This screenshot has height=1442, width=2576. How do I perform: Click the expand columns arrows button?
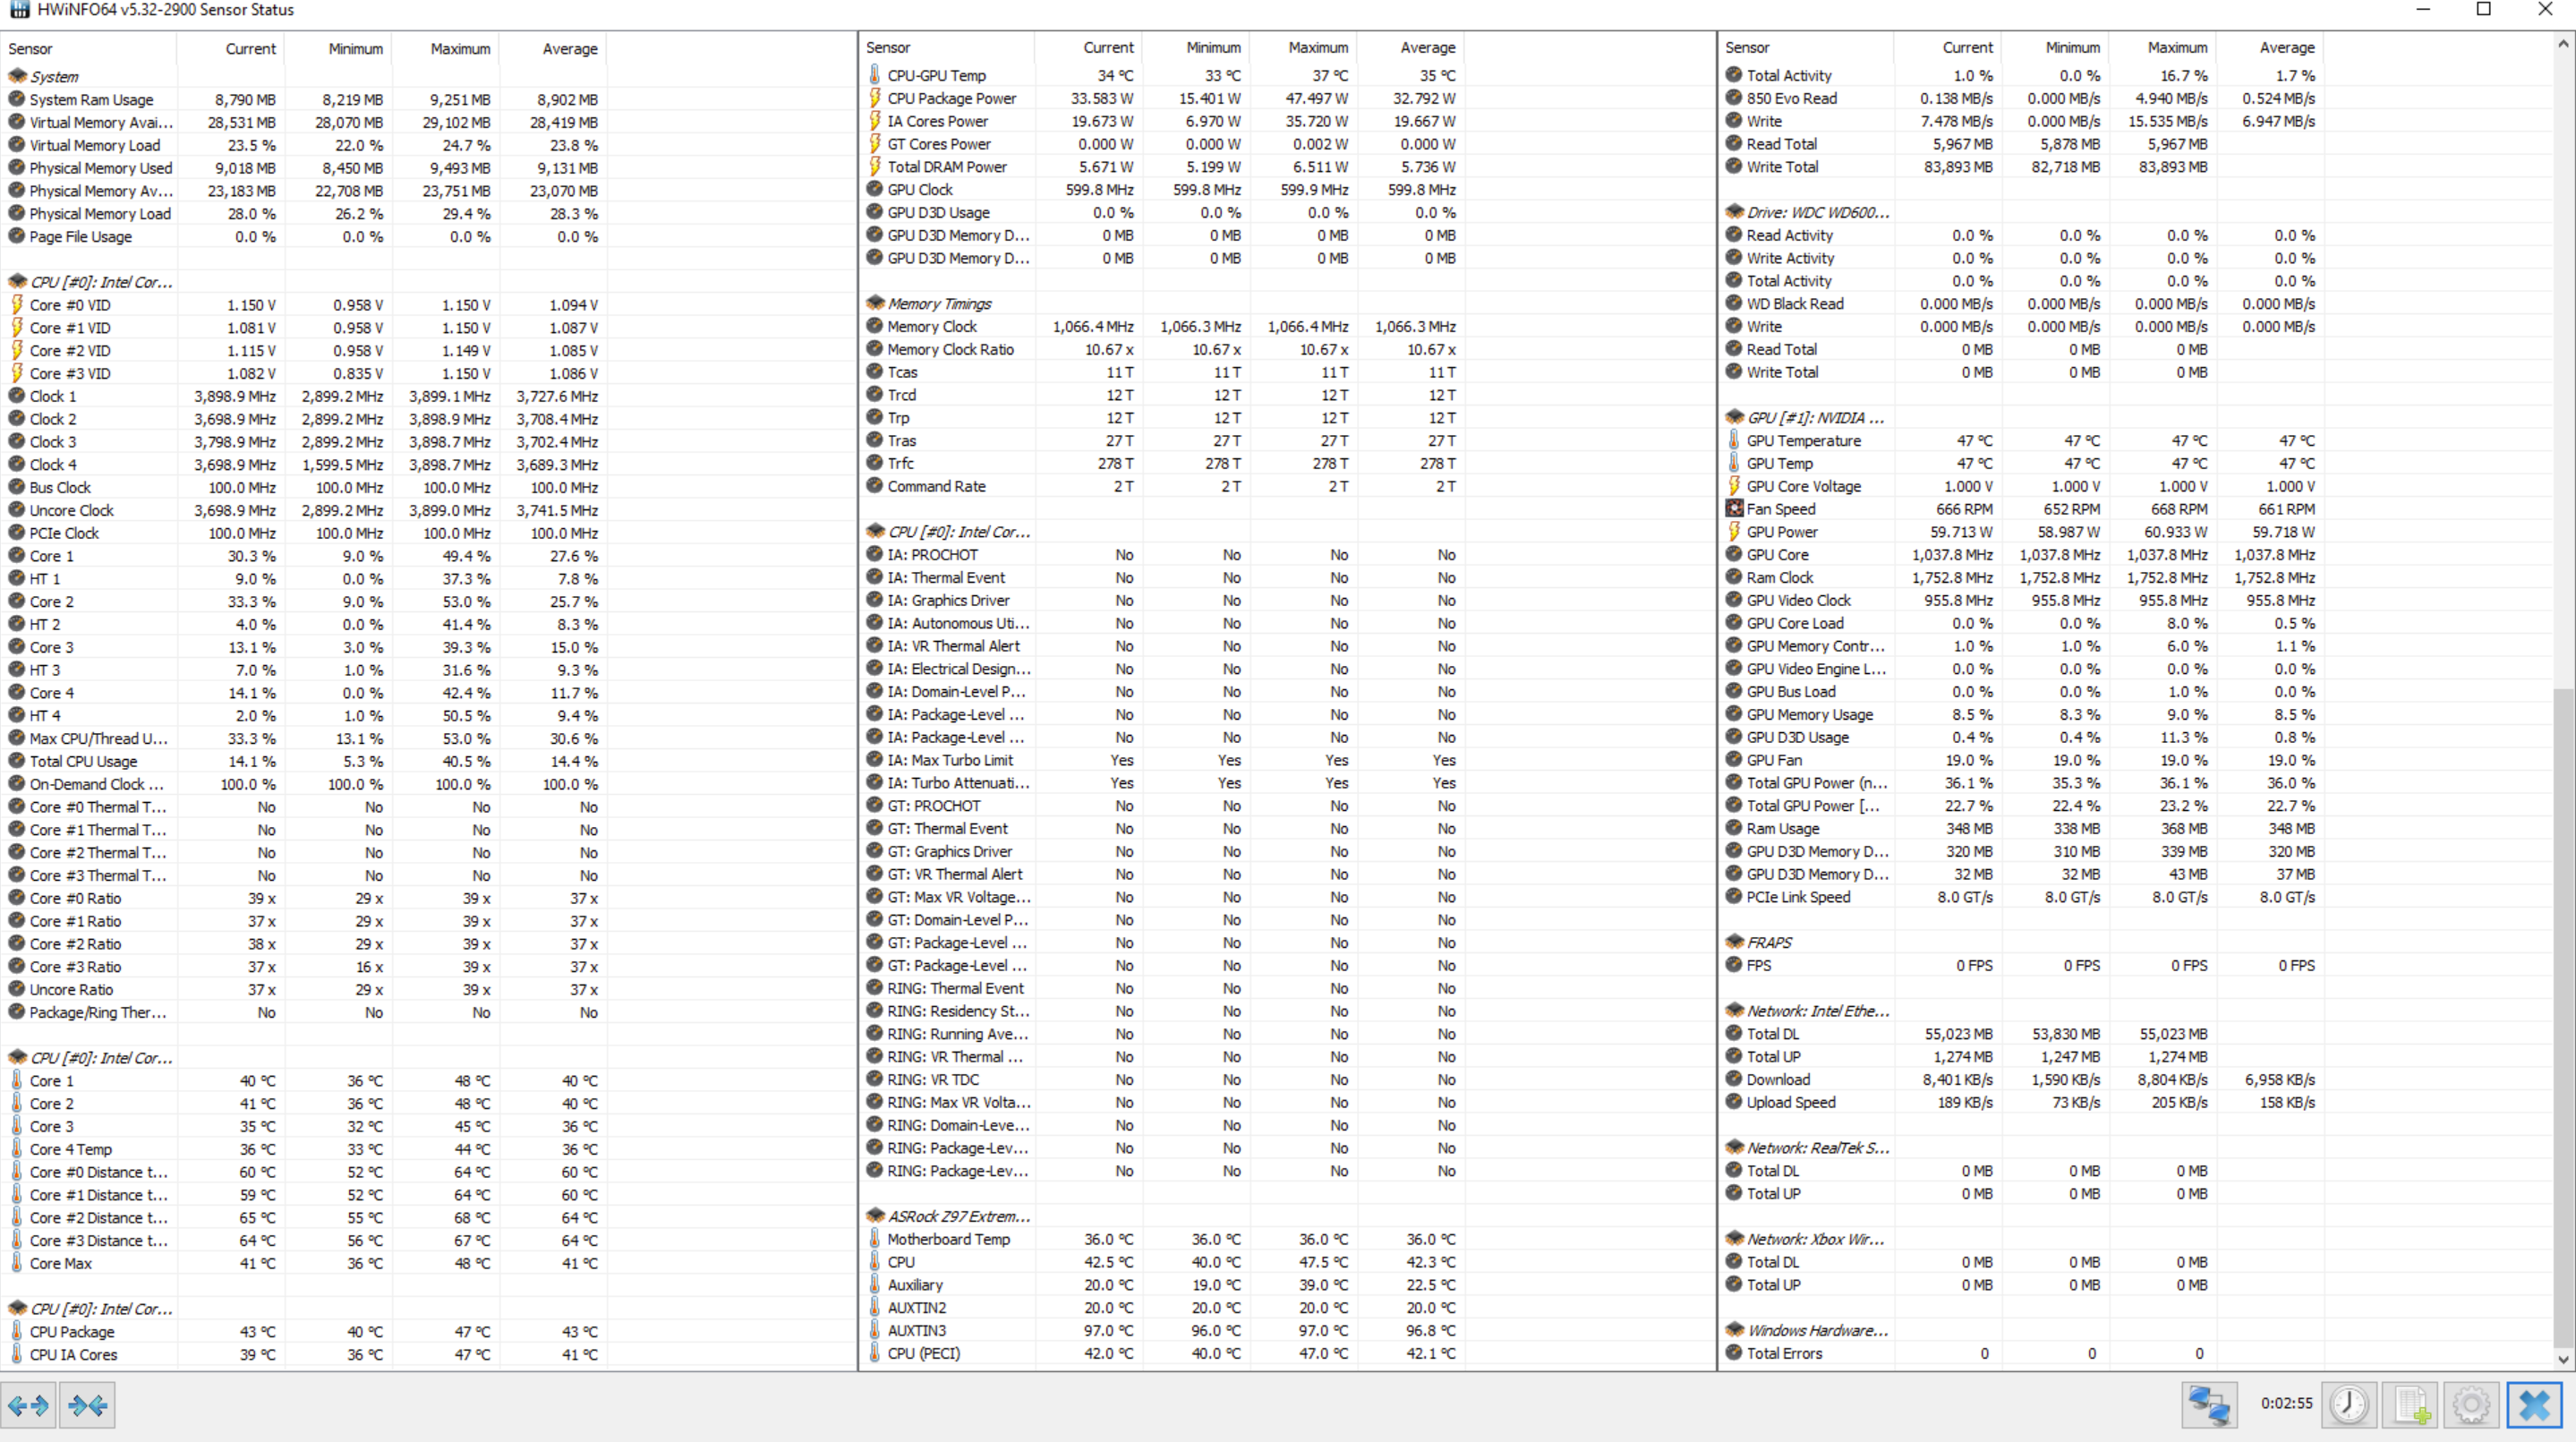tap(29, 1405)
